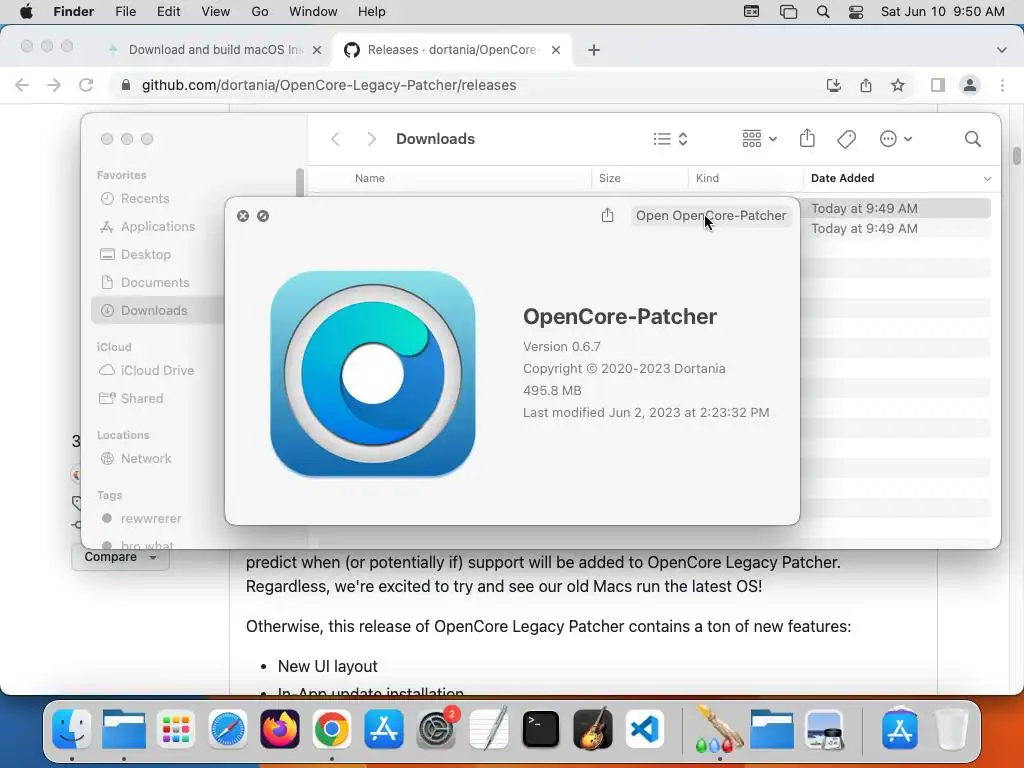The image size is (1024, 768).
Task: Open OpenCore-Patcher from Quick Look preview
Action: 711,216
